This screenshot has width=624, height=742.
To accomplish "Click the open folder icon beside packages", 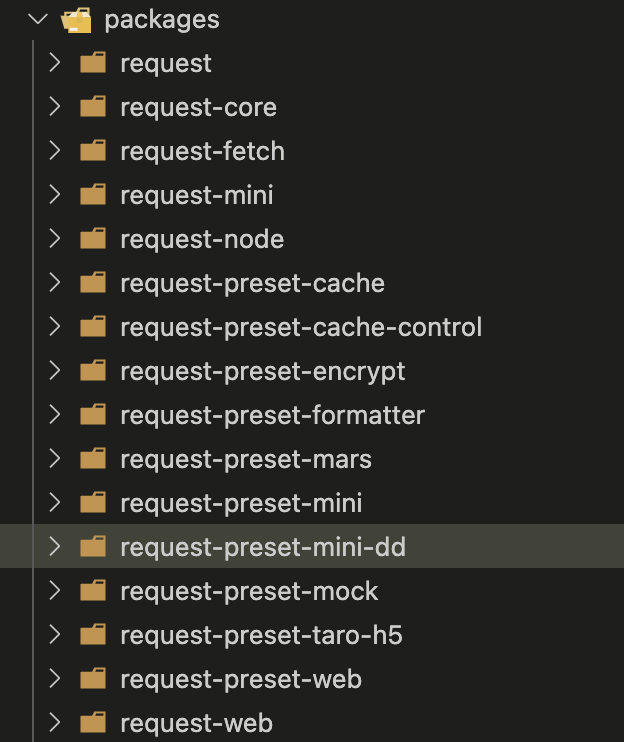I will (x=77, y=19).
